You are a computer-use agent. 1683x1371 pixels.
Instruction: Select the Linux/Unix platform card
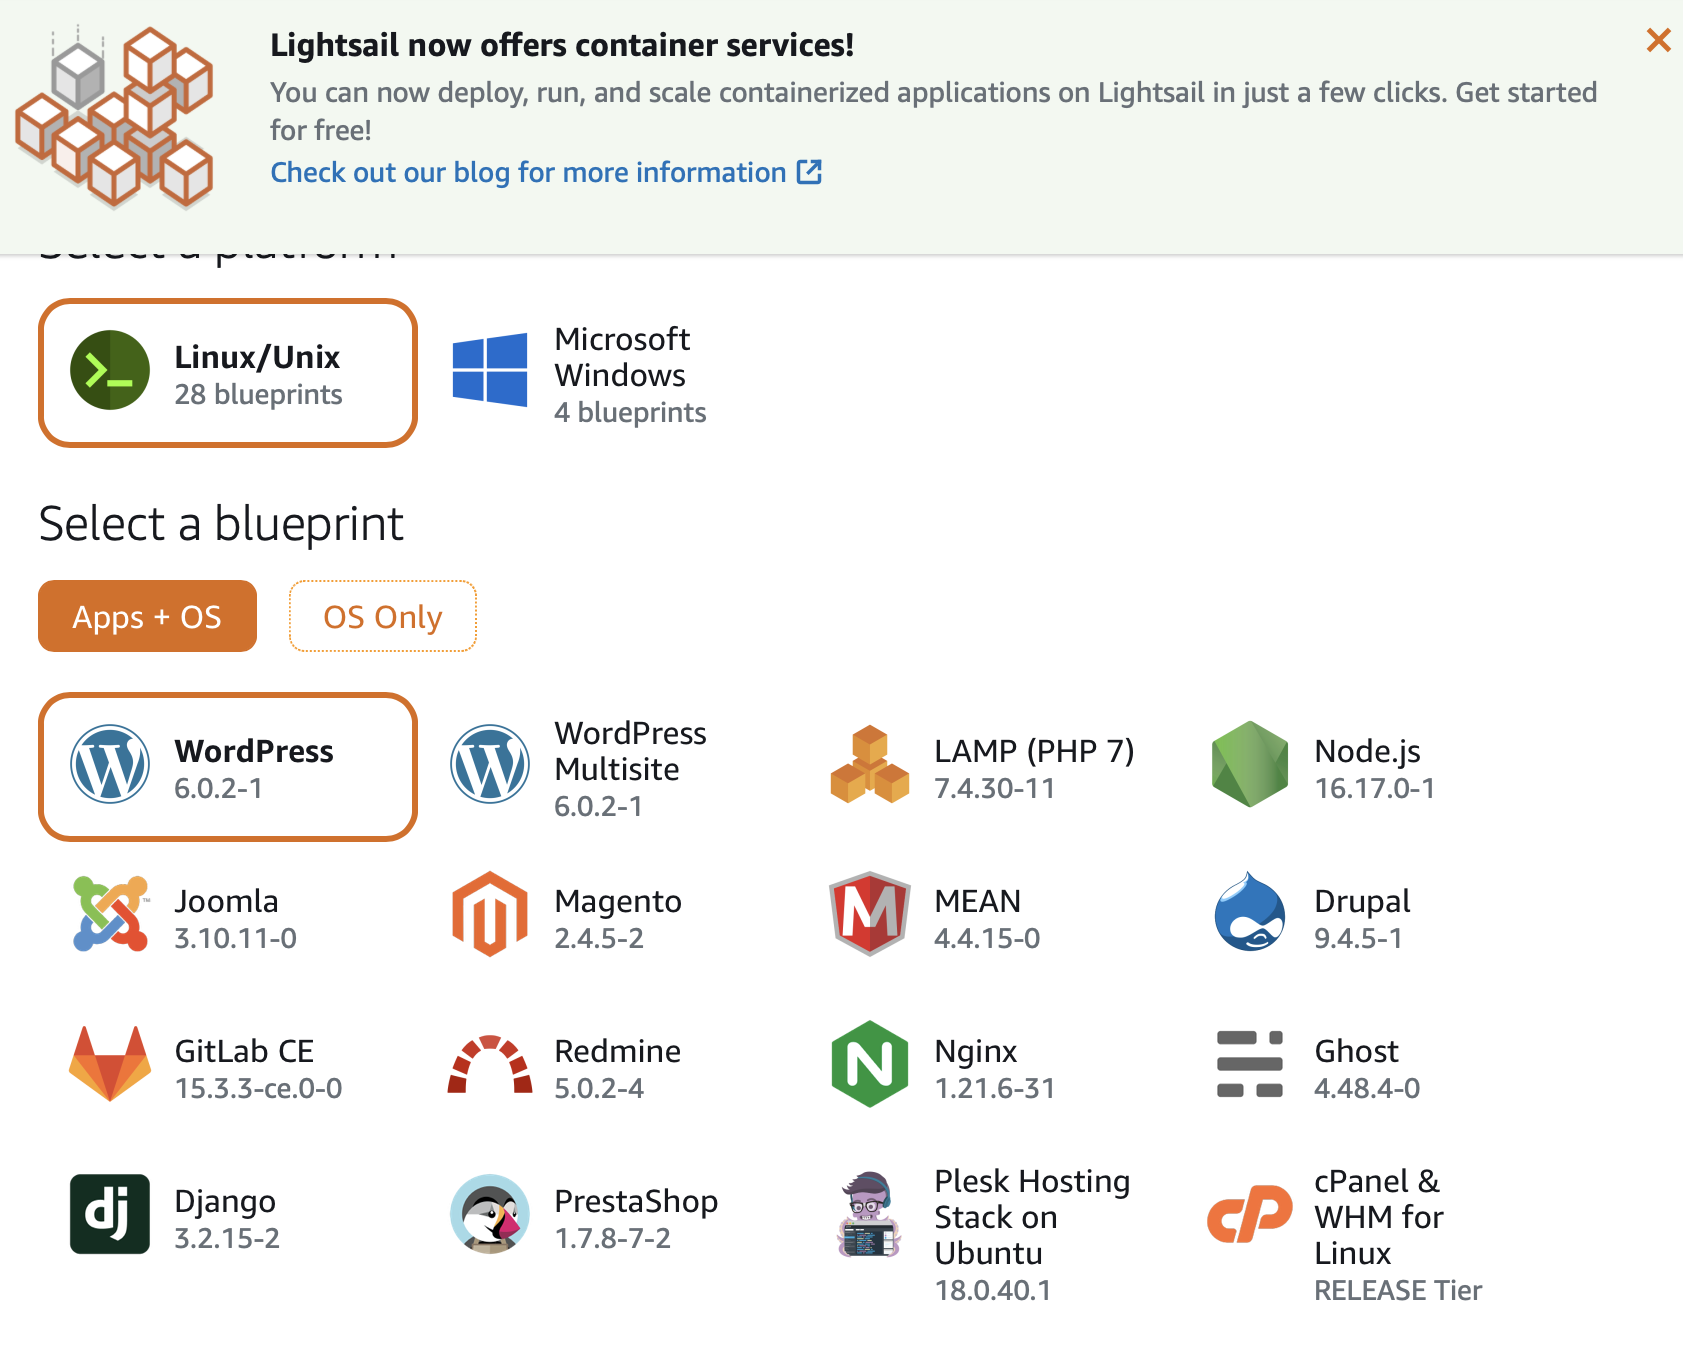[x=228, y=373]
